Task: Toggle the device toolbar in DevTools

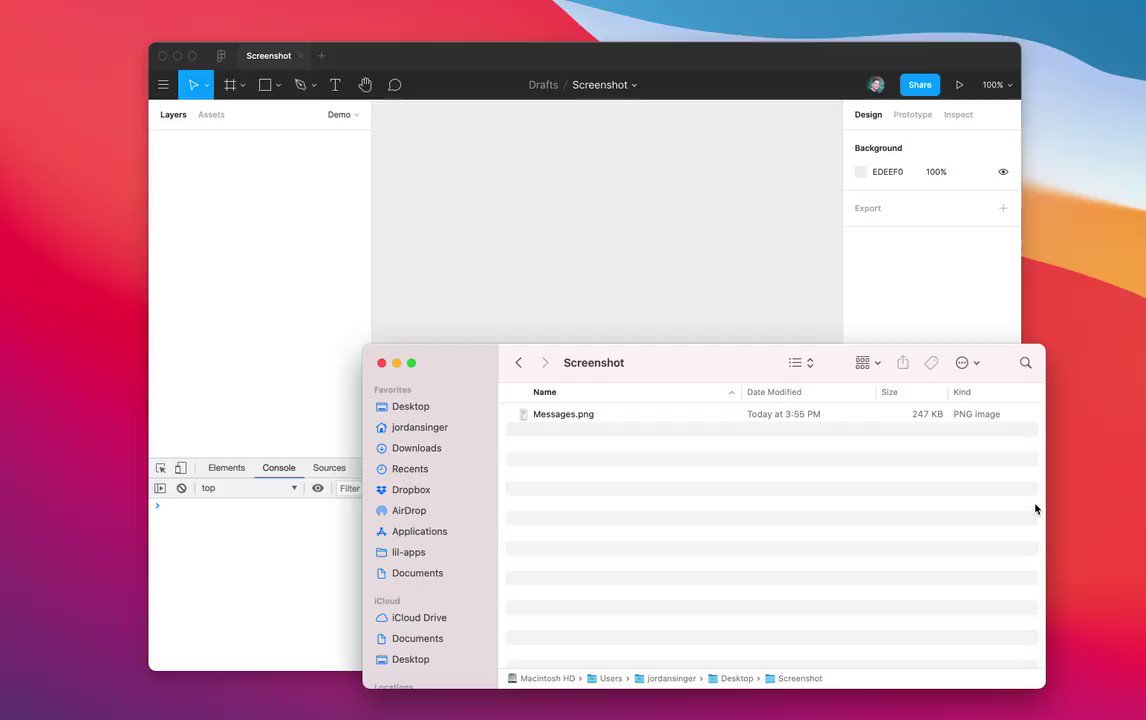Action: tap(181, 468)
